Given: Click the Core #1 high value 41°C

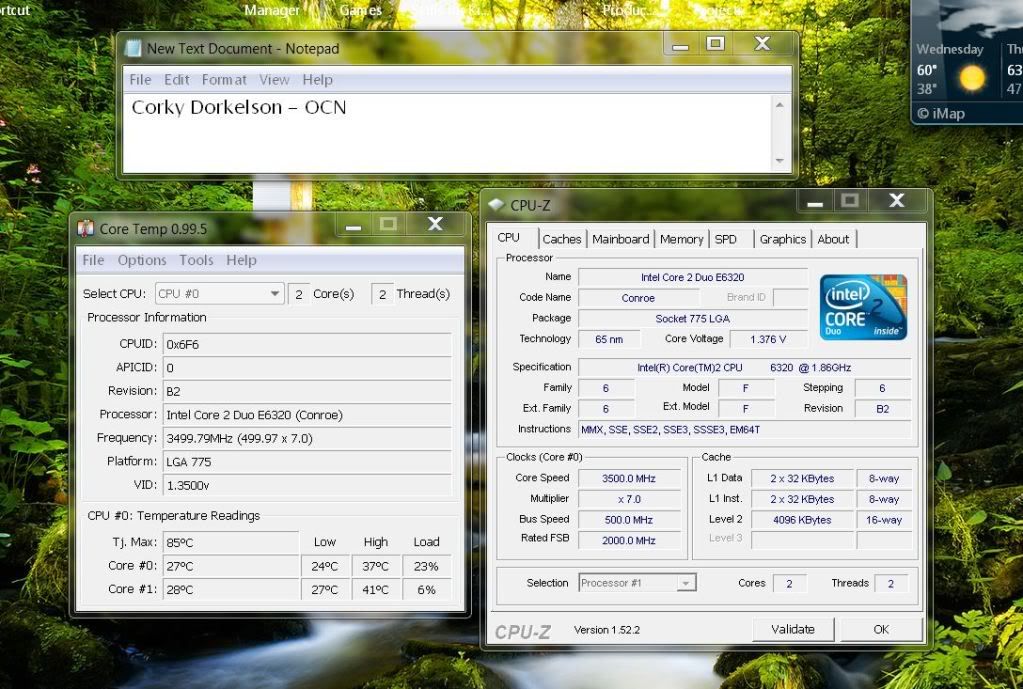Looking at the screenshot, I should [376, 590].
